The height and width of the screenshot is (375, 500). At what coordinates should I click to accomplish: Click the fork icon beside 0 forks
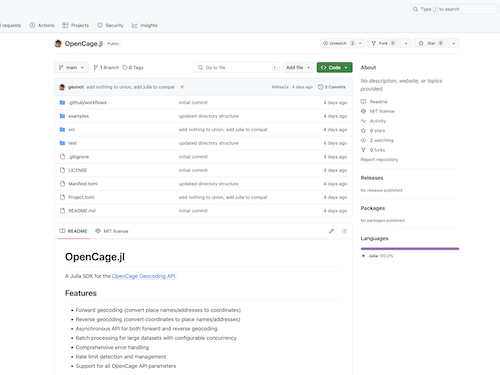364,150
